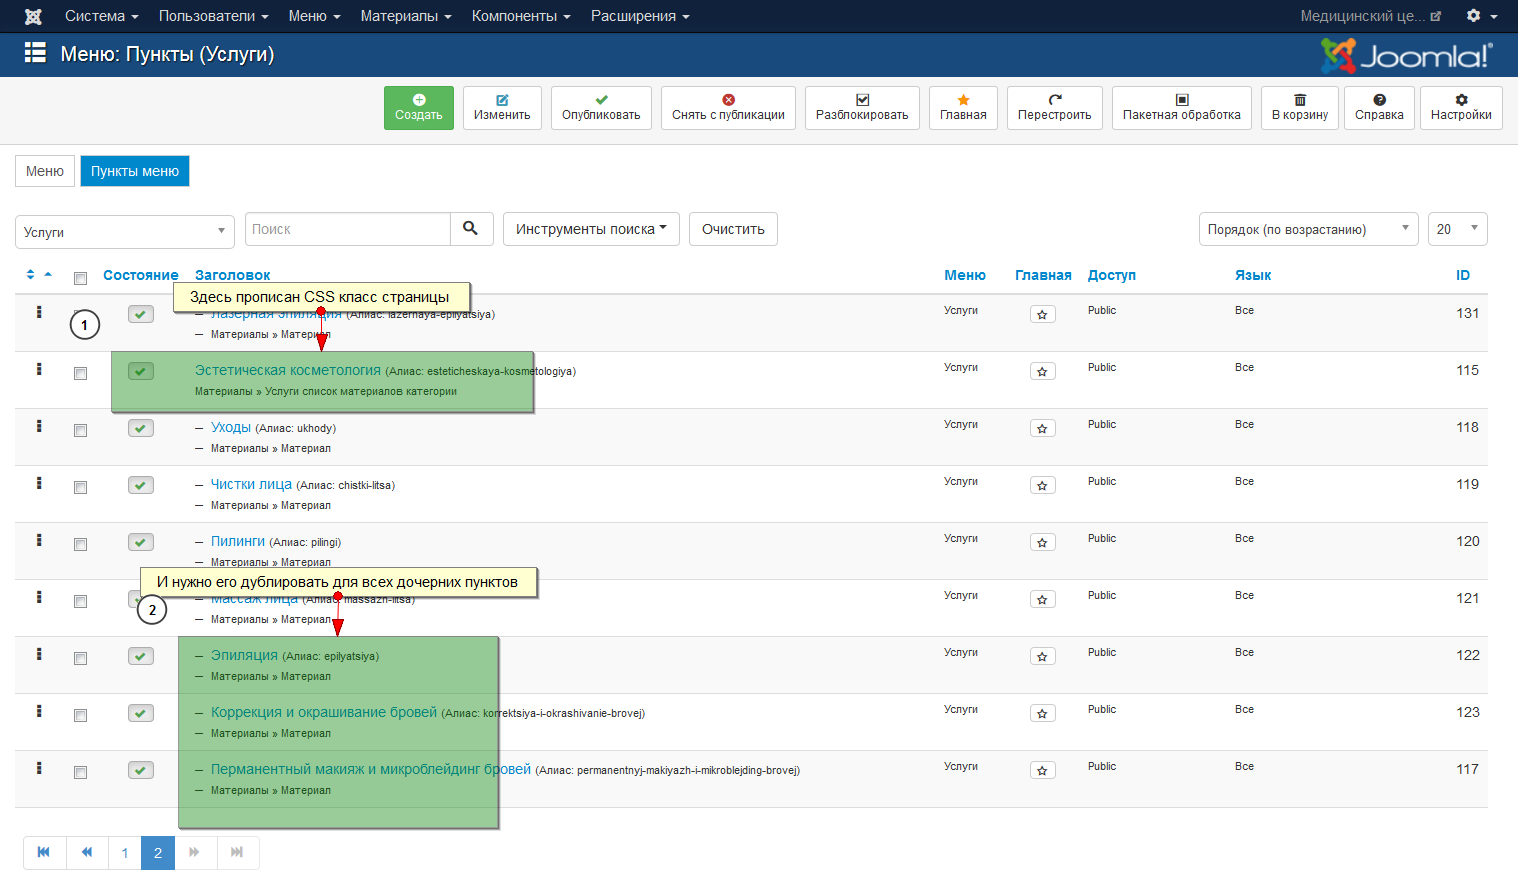The image size is (1518, 871).
Task: Click the В корзину trash button
Action: pos(1299,108)
